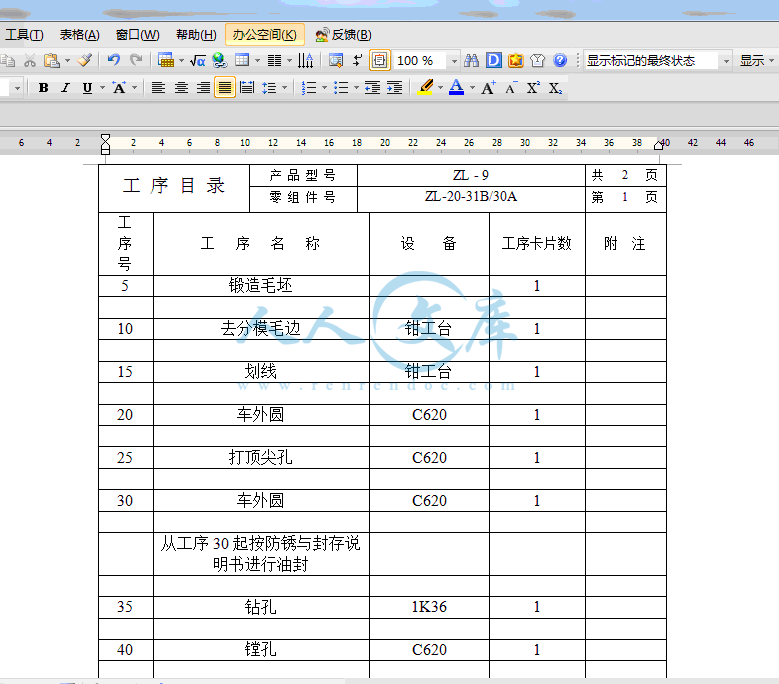
Task: Expand the 显示 dropdown menu
Action: pos(757,61)
